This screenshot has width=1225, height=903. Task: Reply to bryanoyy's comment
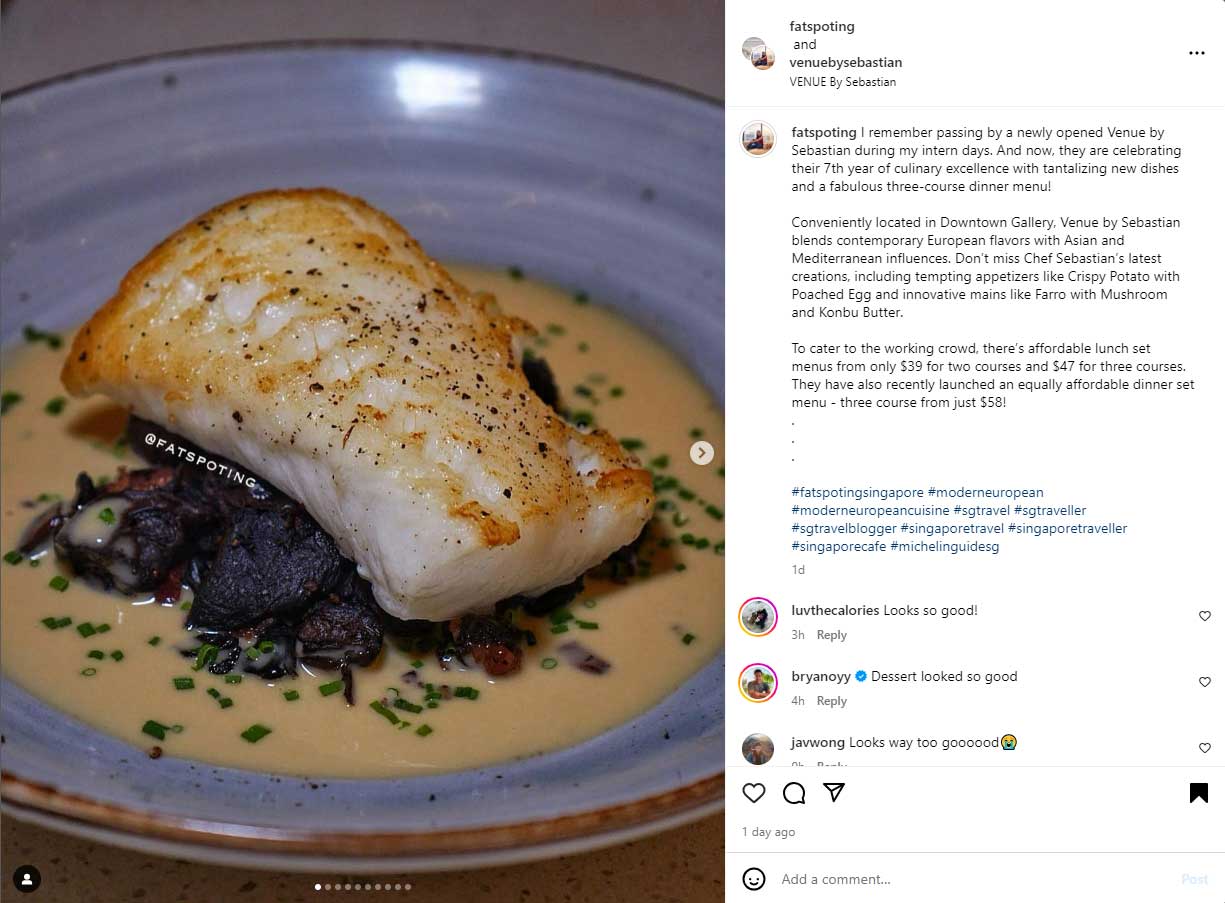pos(832,701)
